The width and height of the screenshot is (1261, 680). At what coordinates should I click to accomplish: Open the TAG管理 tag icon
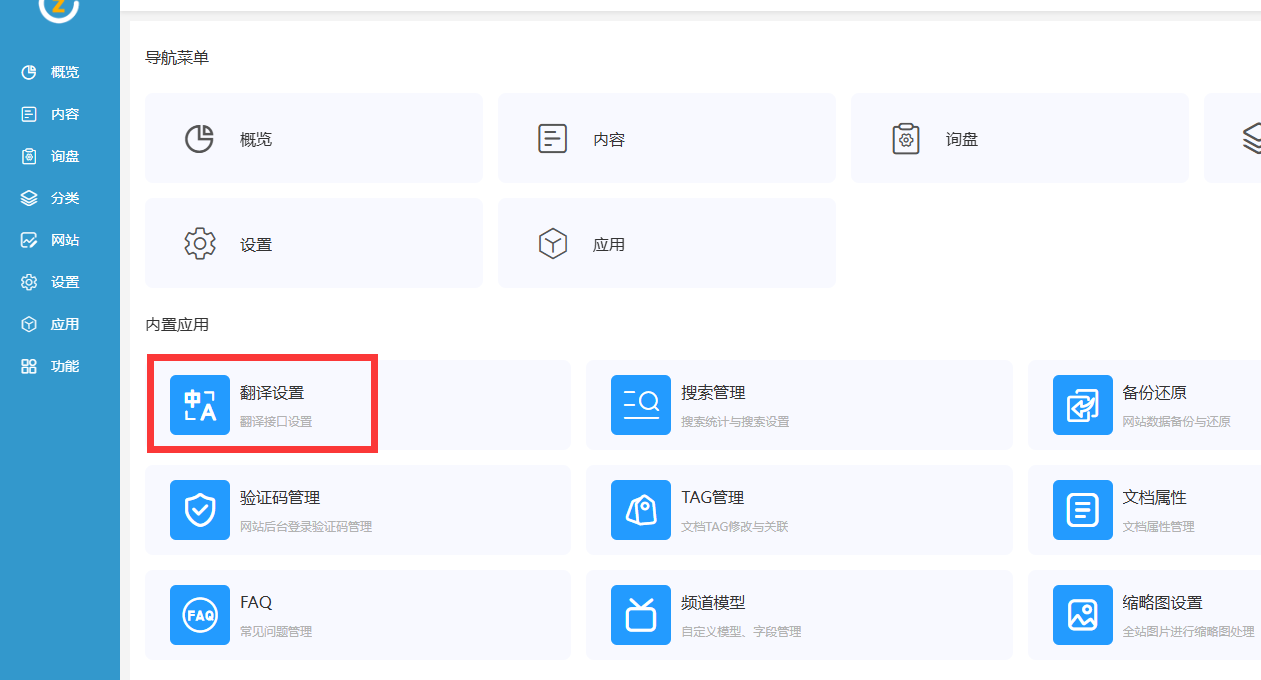(641, 510)
